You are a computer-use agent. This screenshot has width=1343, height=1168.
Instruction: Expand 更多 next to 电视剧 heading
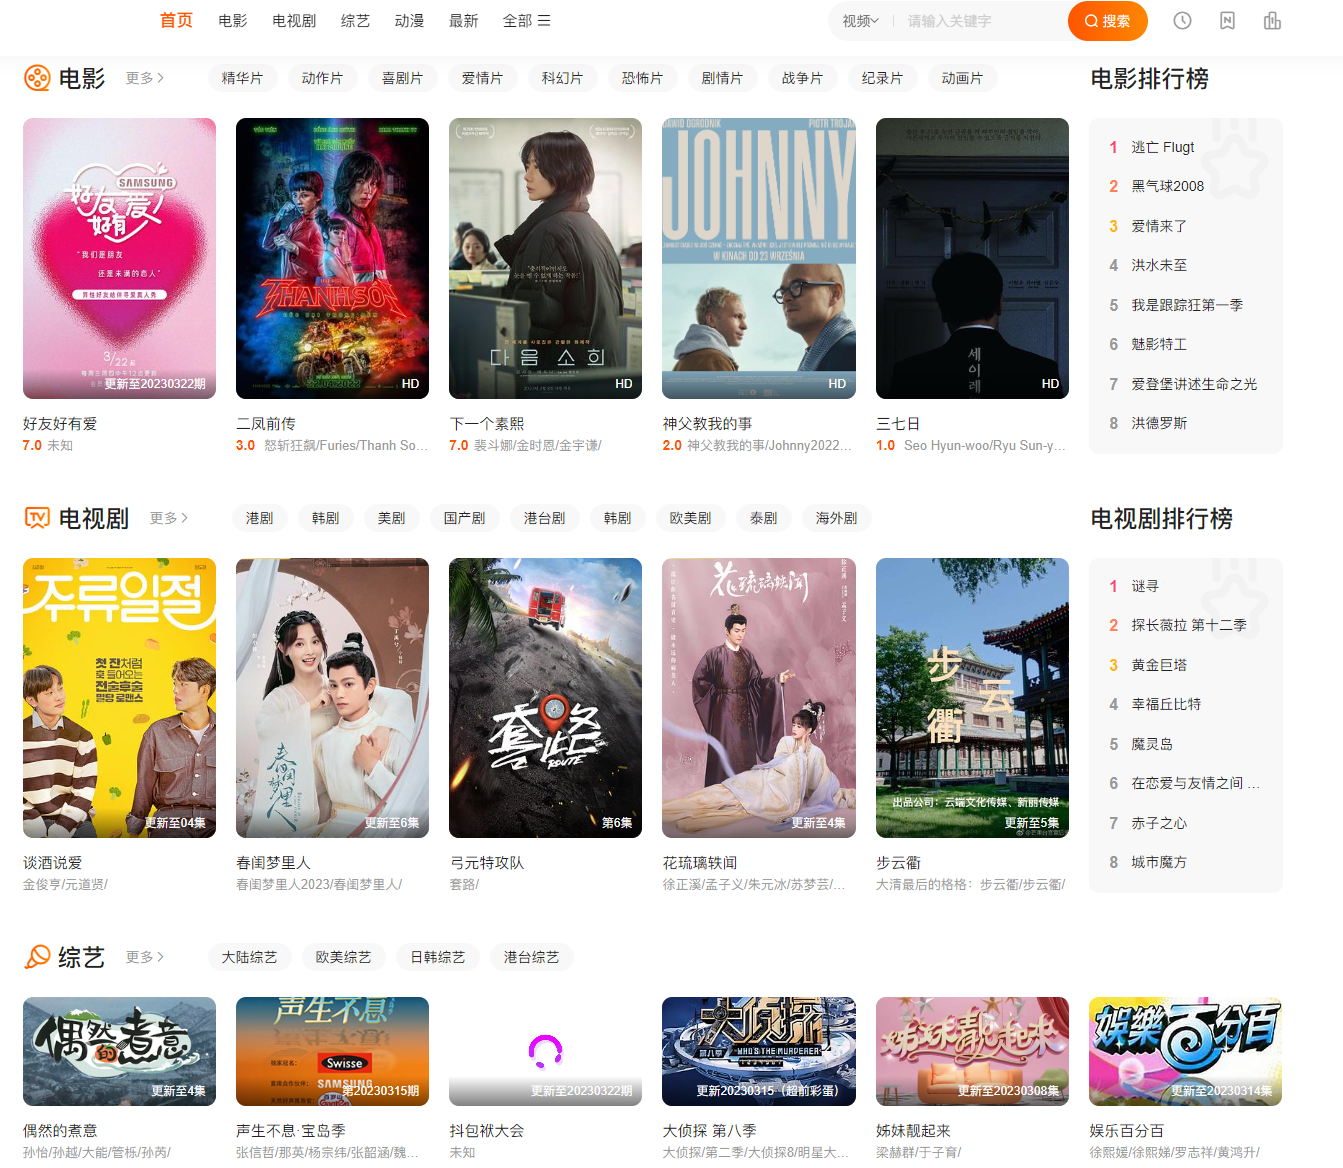click(x=169, y=518)
